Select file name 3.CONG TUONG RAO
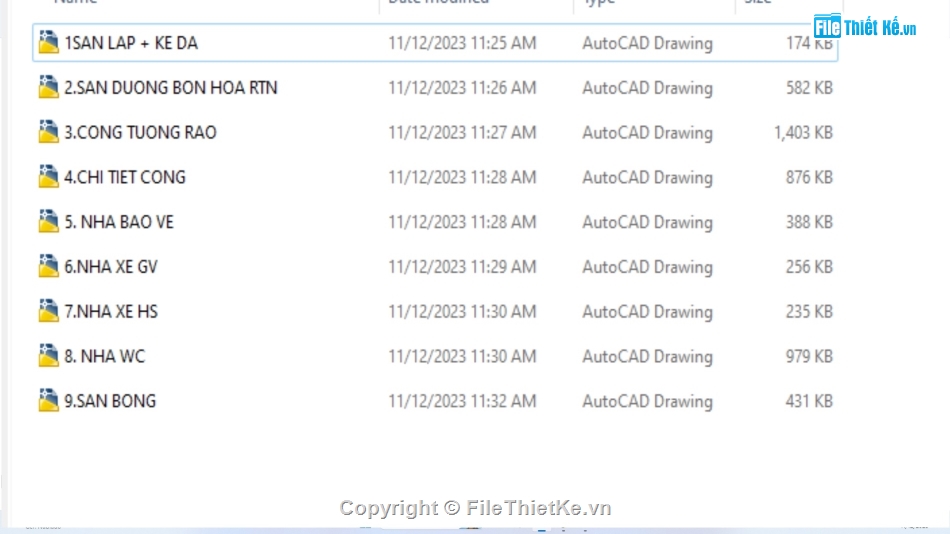The image size is (950, 534). pyautogui.click(x=141, y=133)
